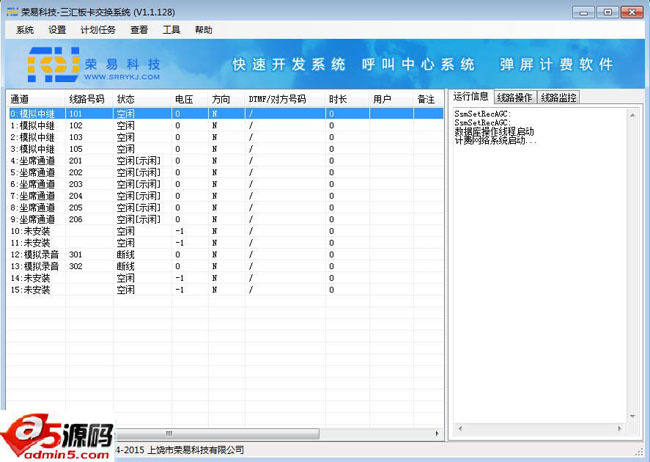
Task: Open the 计划任务 menu
Action: pos(98,30)
